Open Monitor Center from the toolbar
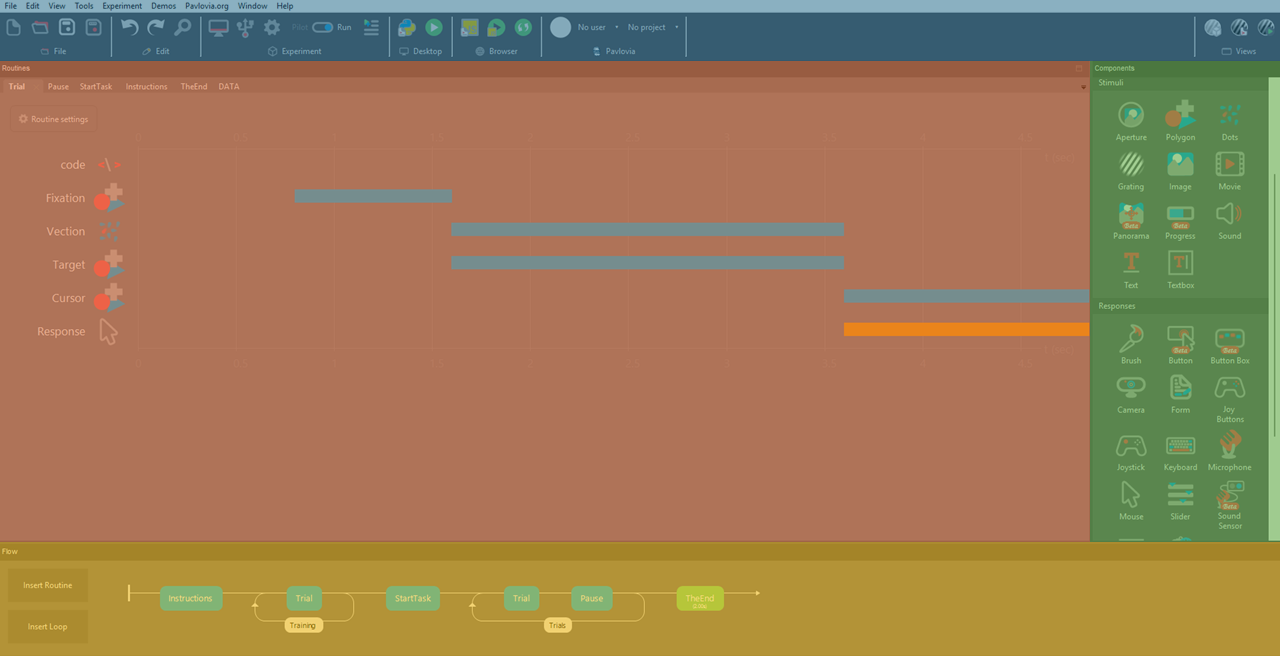The height and width of the screenshot is (656, 1280). point(218,28)
